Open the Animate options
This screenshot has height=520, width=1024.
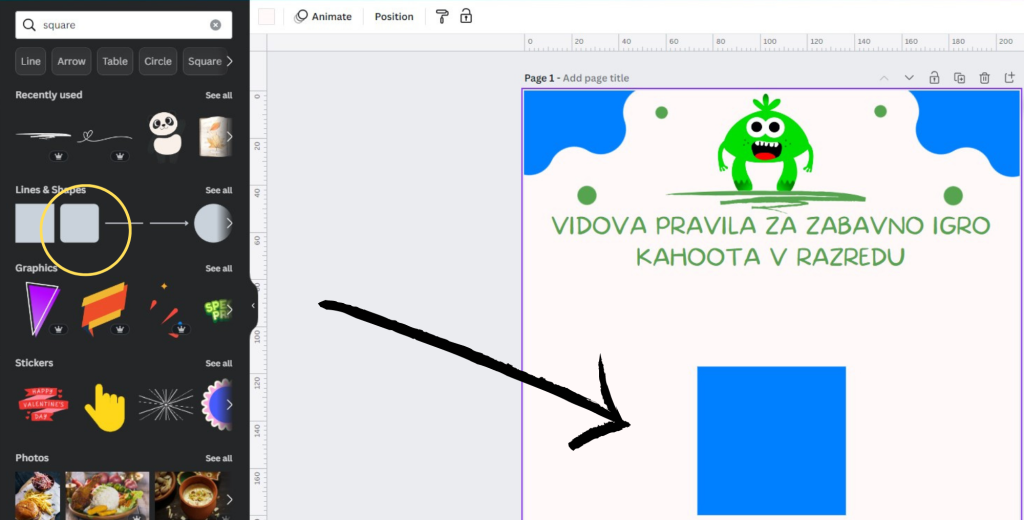click(x=323, y=16)
